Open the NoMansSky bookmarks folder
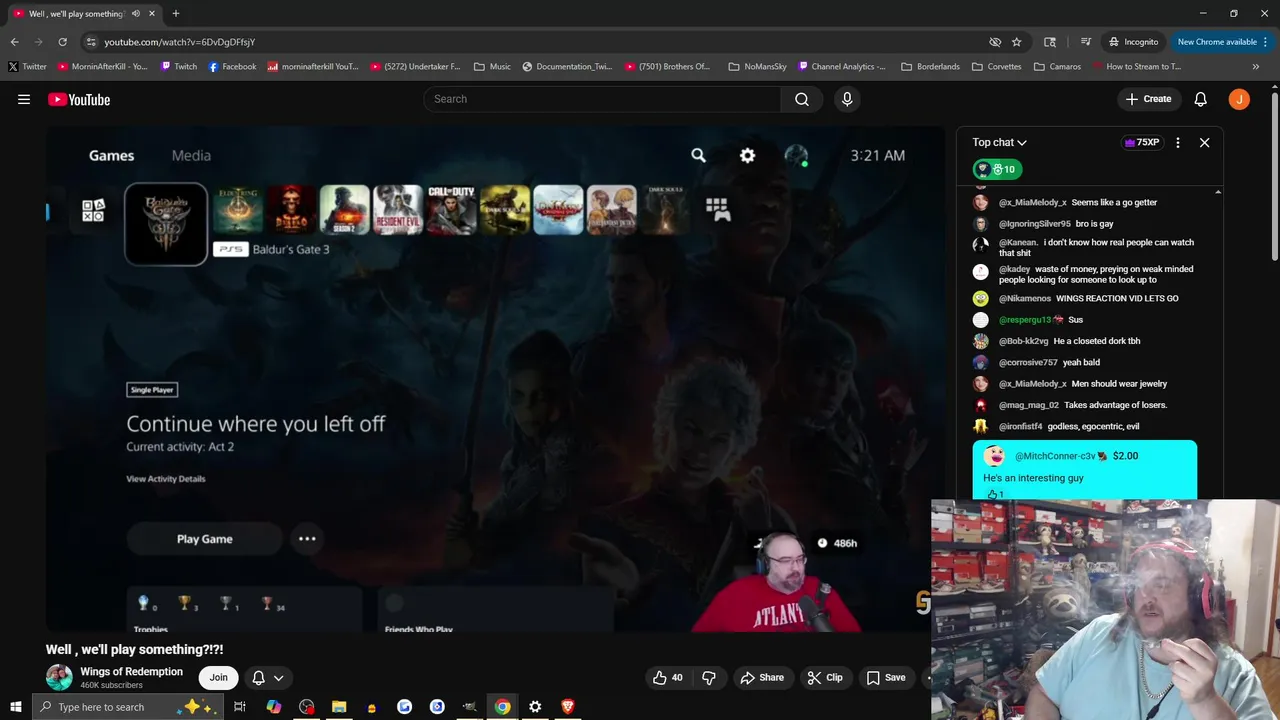Image resolution: width=1280 pixels, height=720 pixels. 757,66
